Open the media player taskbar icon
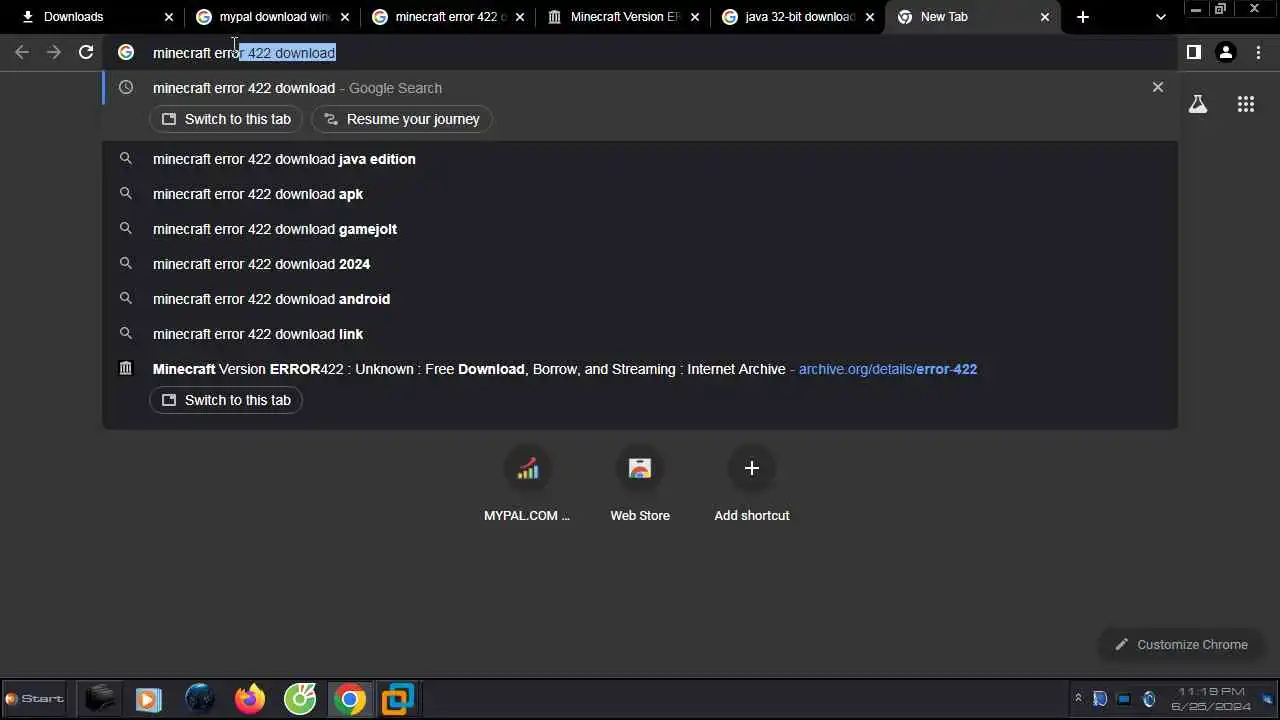This screenshot has width=1280, height=720. coord(149,699)
